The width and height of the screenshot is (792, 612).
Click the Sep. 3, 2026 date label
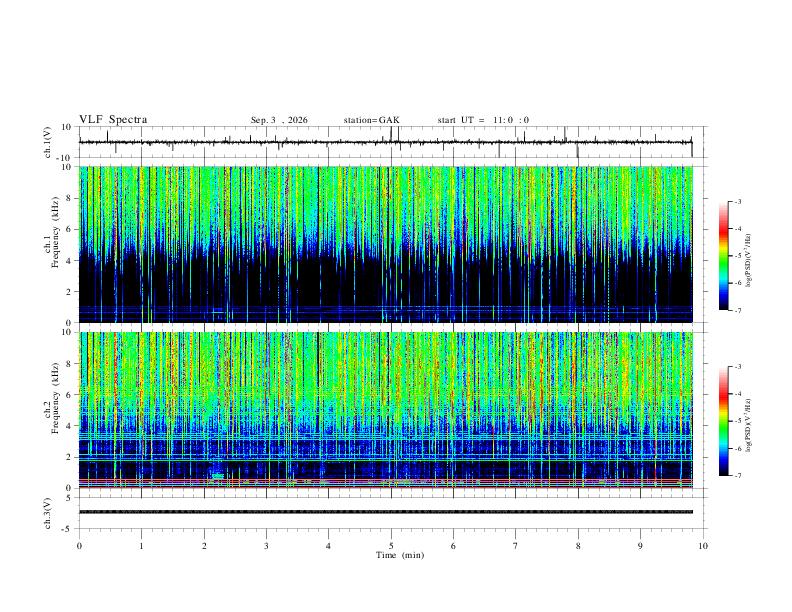pos(279,120)
